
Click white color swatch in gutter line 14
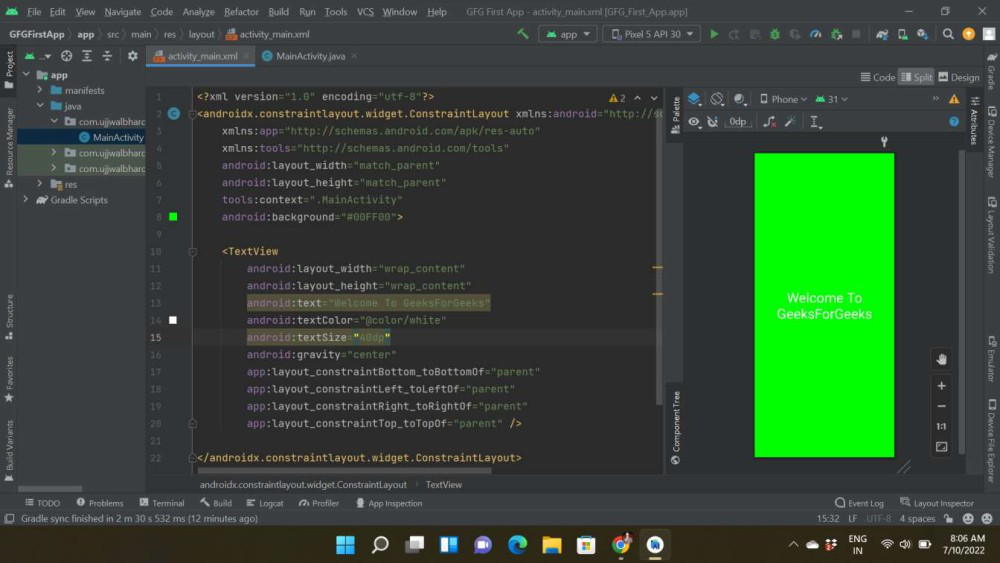pos(173,320)
